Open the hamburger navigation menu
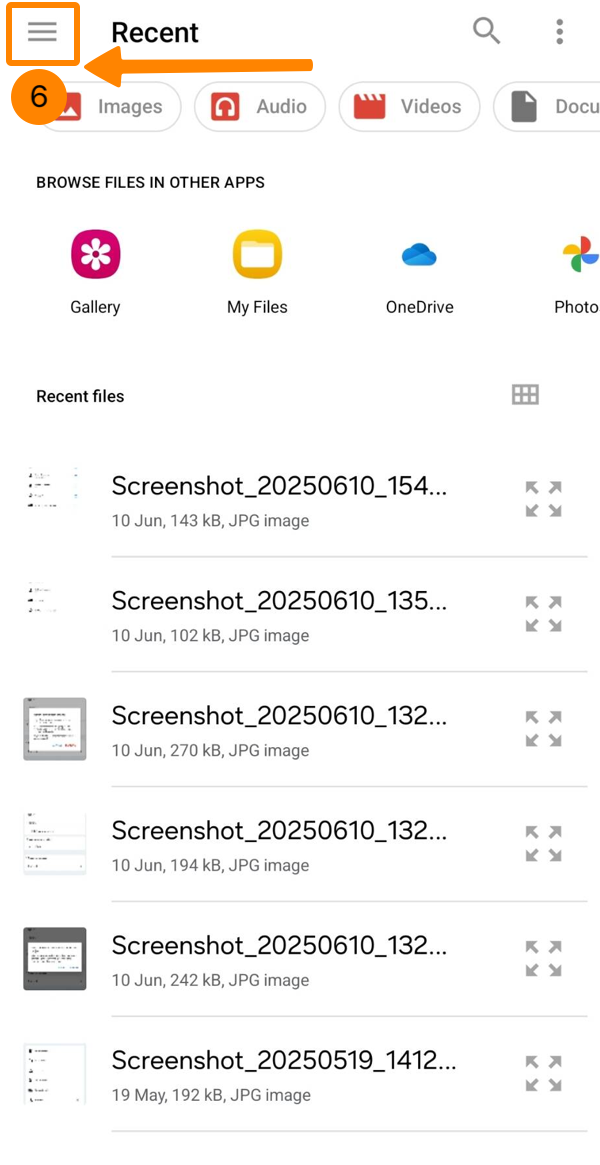This screenshot has width=600, height=1165. pos(42,32)
